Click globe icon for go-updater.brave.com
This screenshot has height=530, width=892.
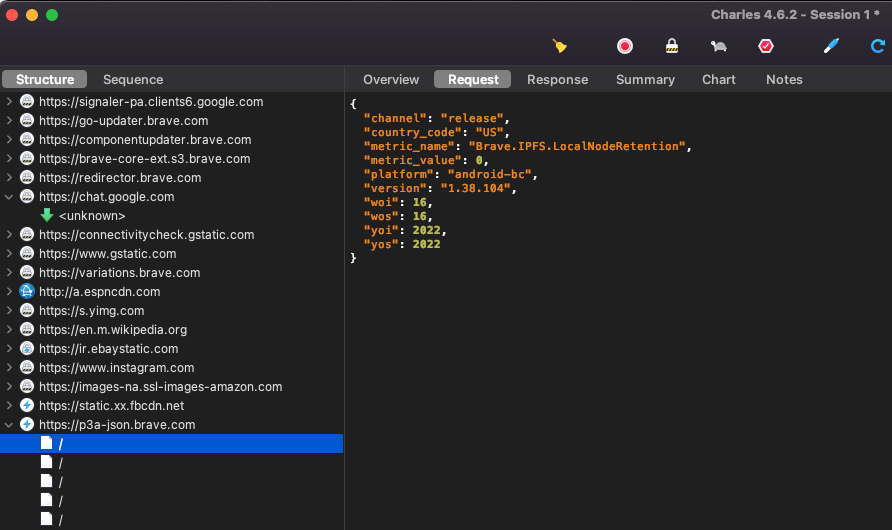click(27, 121)
